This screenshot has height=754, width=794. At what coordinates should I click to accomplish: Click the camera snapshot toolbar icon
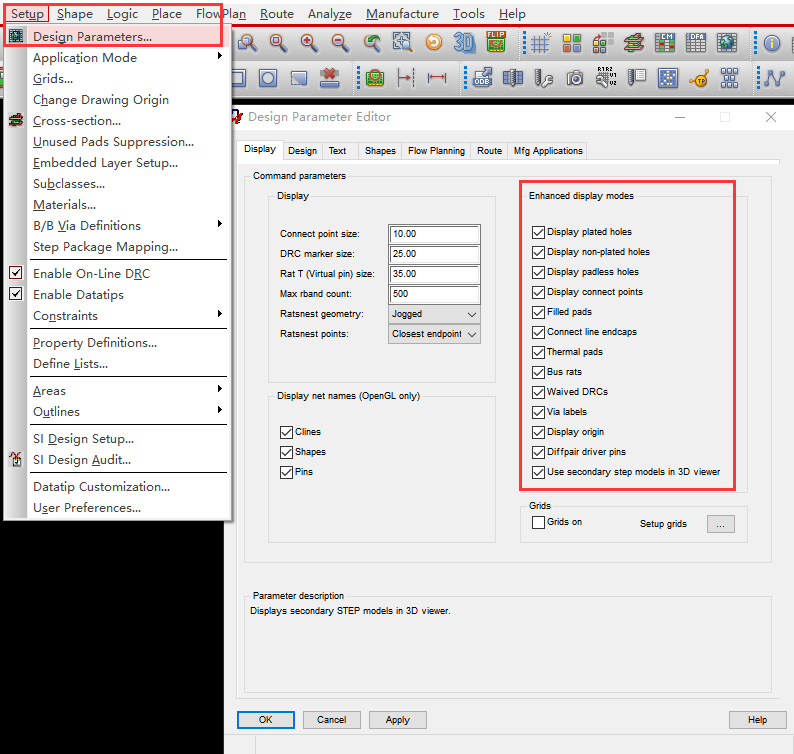coord(575,78)
